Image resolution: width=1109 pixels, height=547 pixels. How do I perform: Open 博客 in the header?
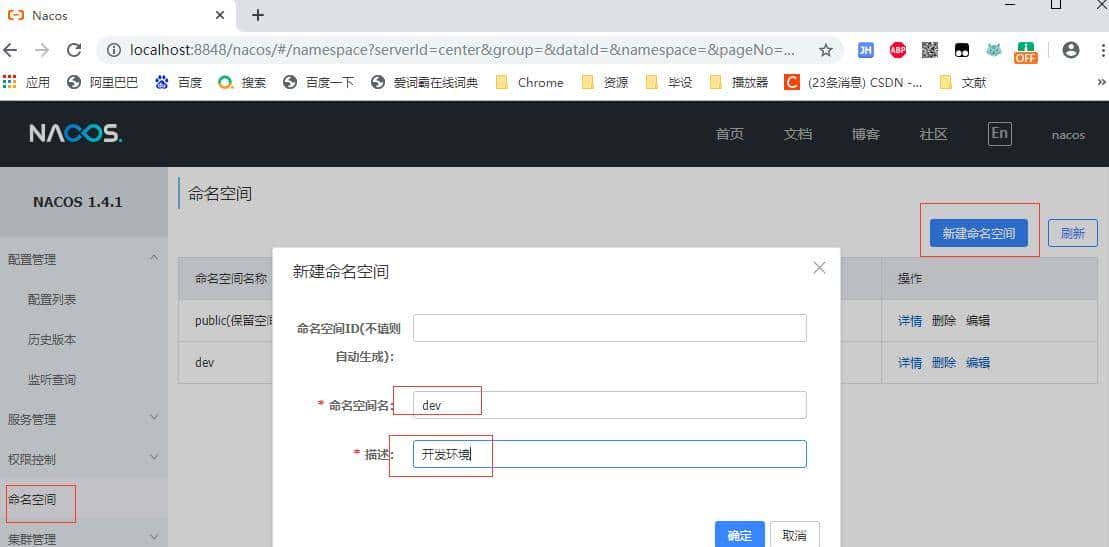point(866,134)
